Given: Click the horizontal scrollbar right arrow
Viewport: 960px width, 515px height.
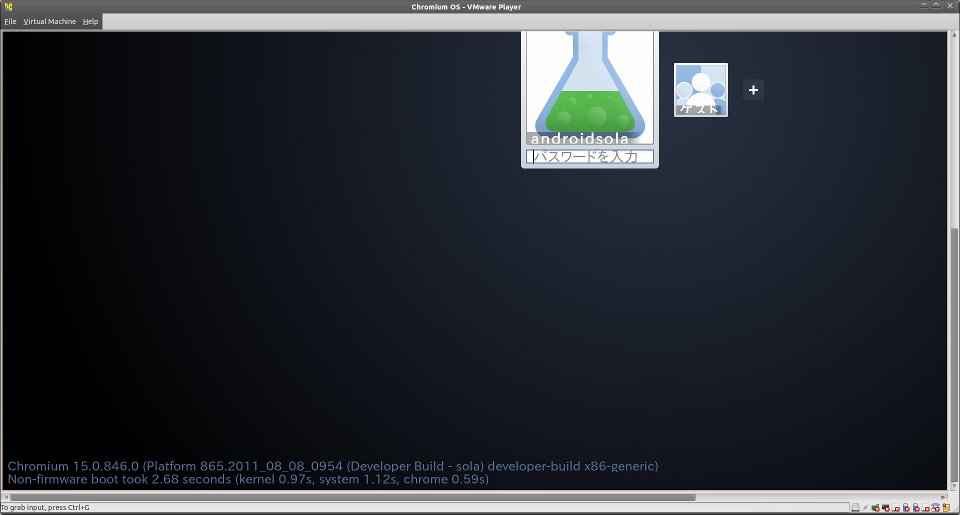Looking at the screenshot, I should tap(943, 497).
